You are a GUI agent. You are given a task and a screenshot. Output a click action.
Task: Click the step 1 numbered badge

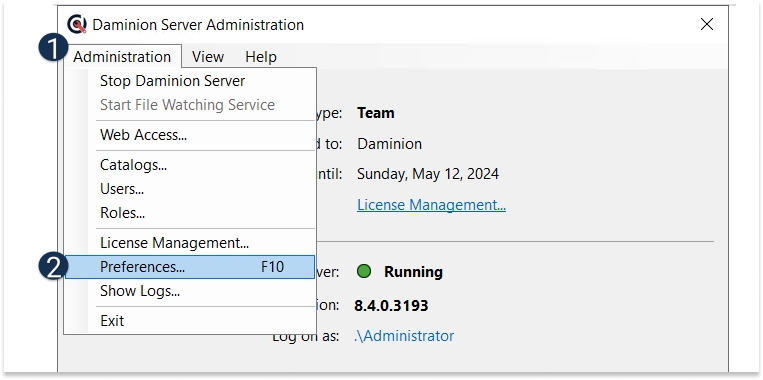pos(53,49)
